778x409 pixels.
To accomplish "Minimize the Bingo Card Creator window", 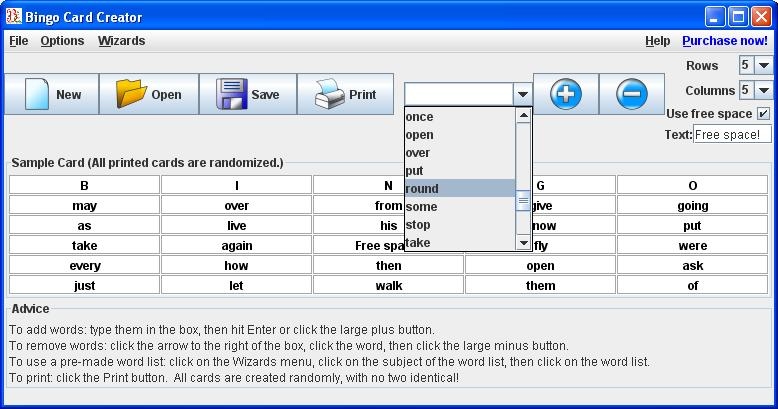I will 714,17.
